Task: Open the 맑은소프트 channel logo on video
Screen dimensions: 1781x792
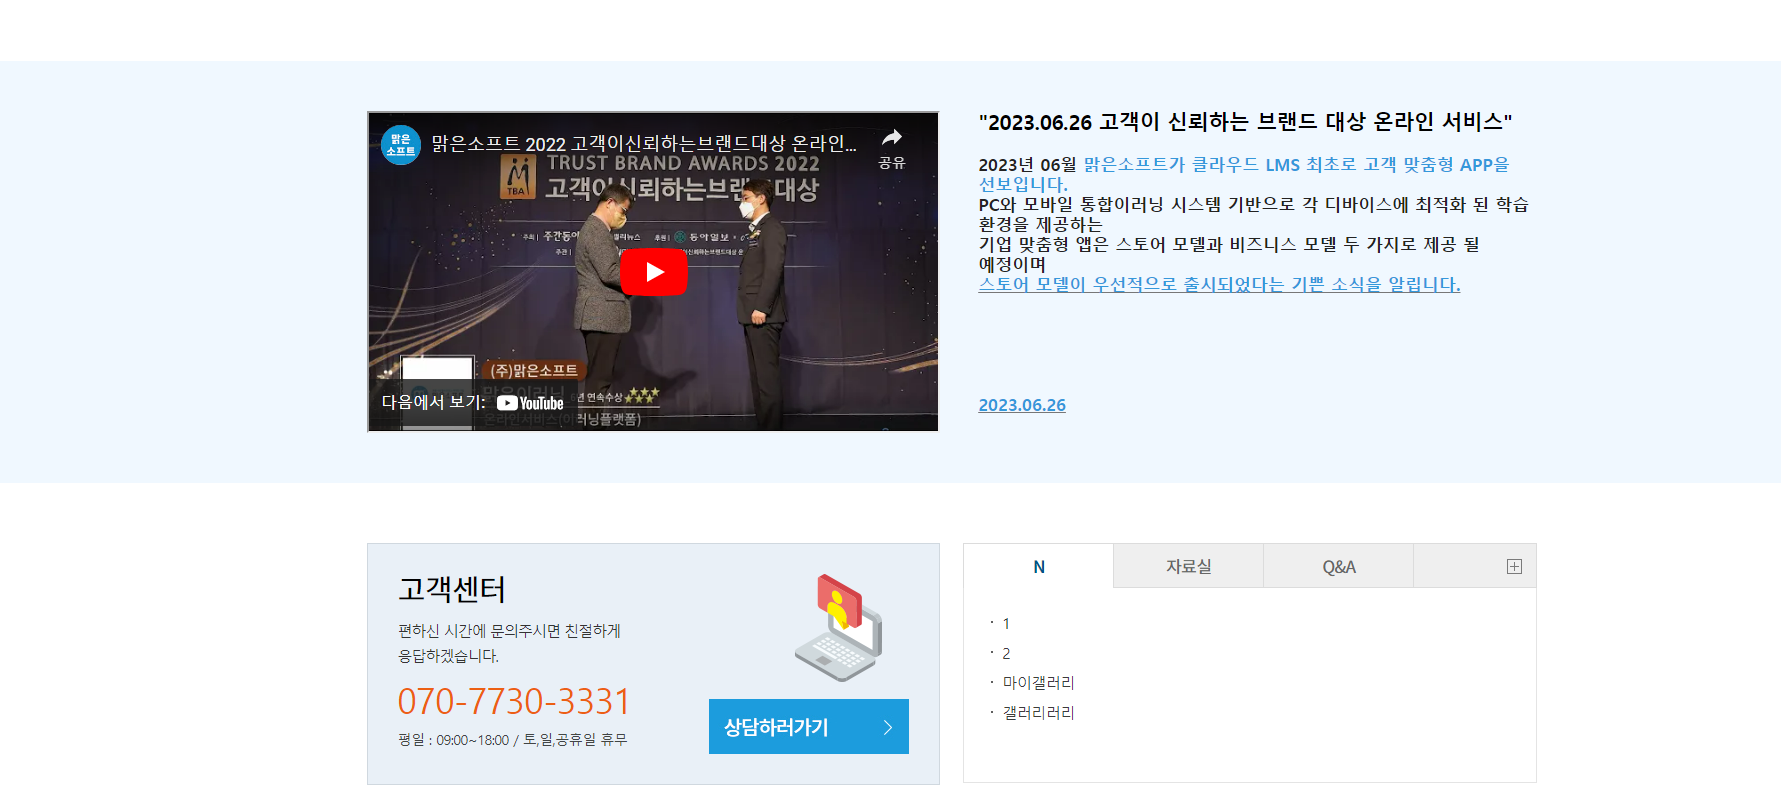Action: [x=401, y=145]
